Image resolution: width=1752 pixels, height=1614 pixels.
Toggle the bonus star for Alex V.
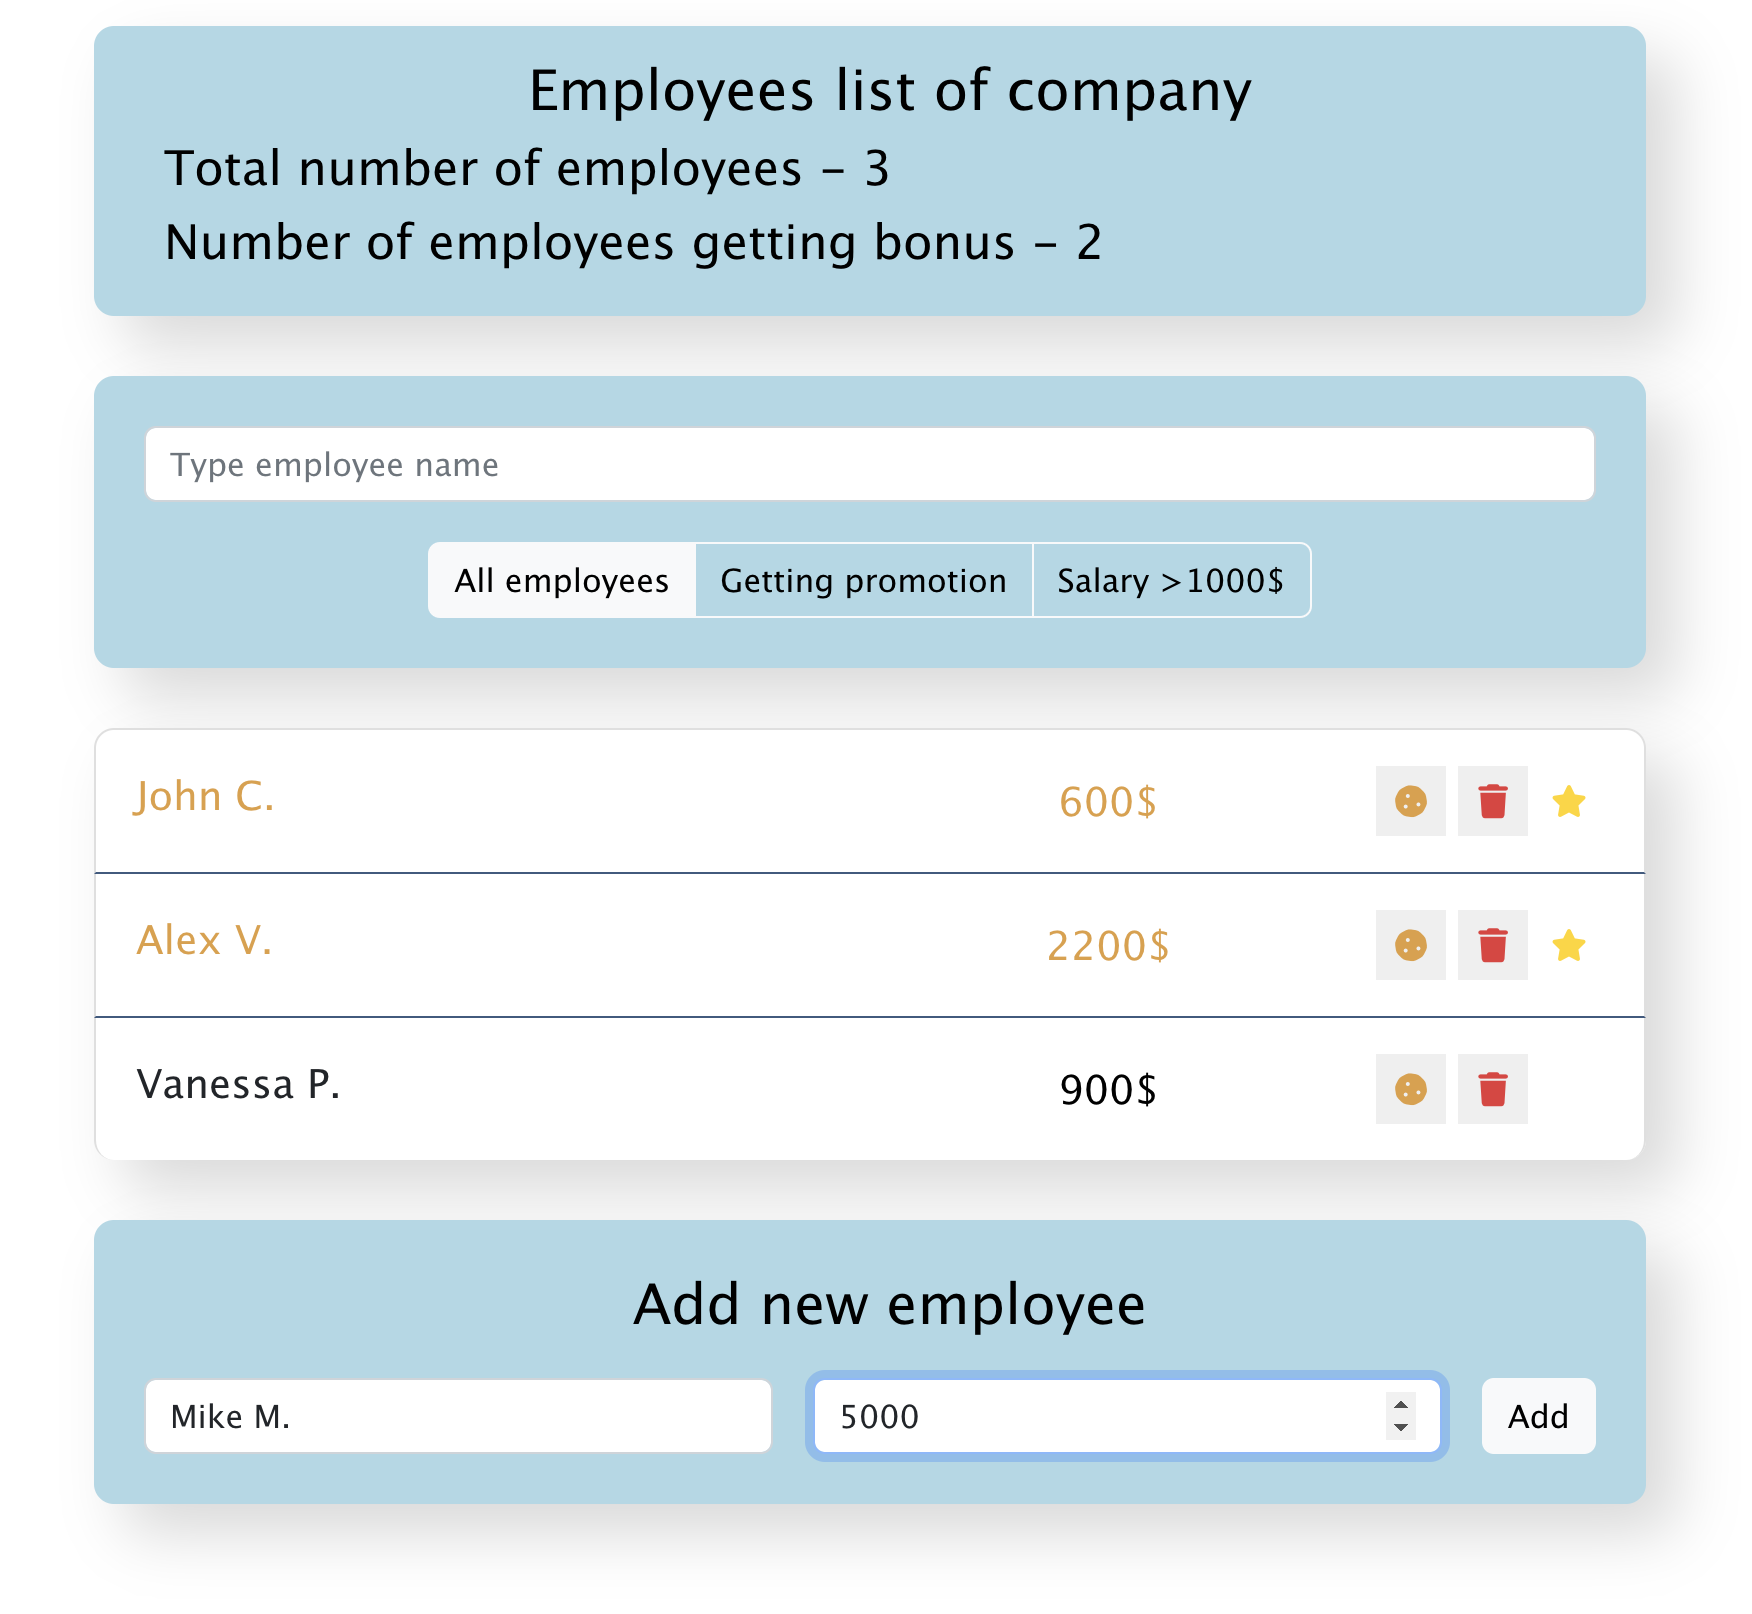(1569, 946)
